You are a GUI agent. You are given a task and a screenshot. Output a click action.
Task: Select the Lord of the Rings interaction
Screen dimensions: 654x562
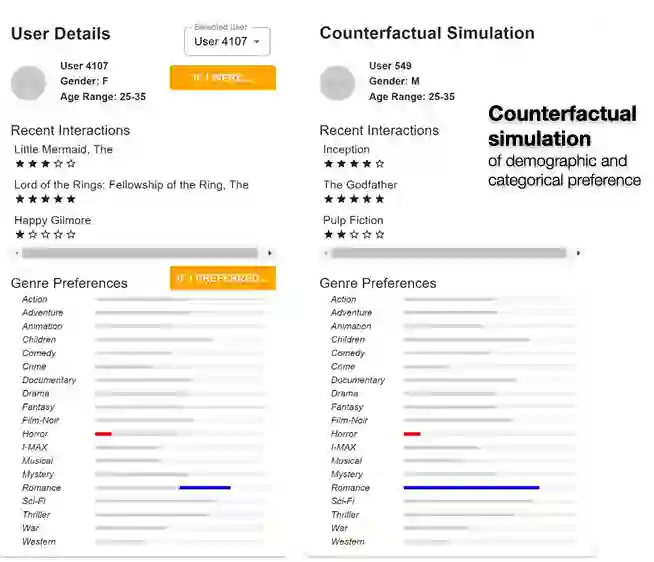131,185
